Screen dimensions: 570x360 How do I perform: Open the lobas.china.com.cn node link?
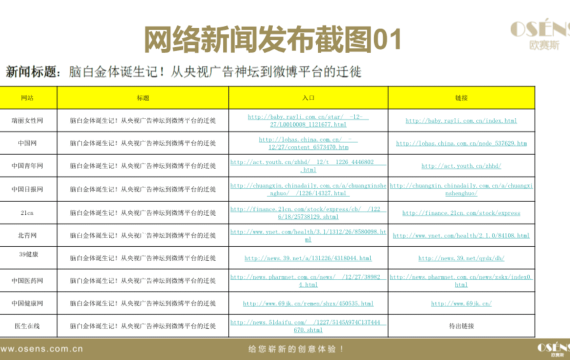click(461, 143)
